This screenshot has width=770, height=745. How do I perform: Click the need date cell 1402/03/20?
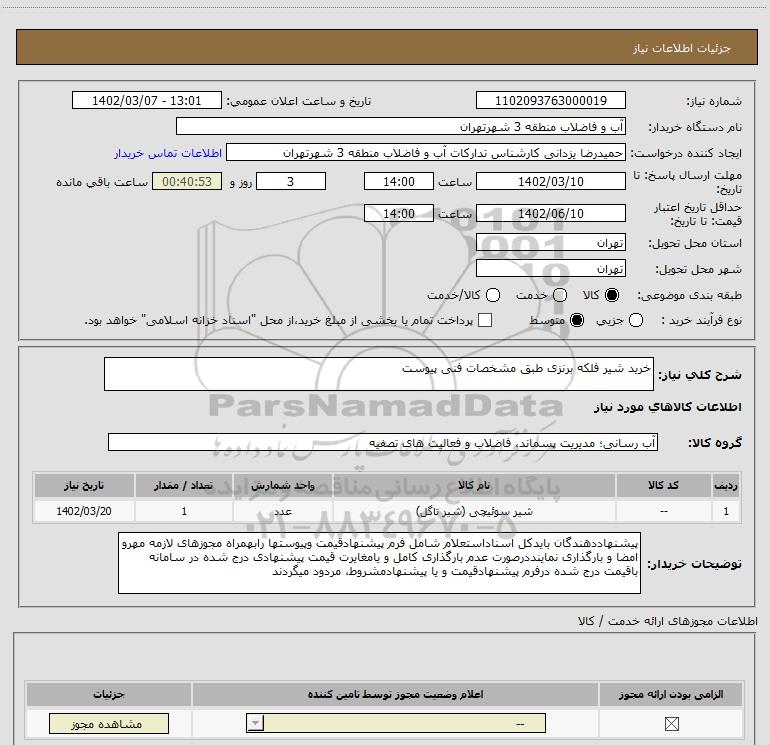(x=84, y=511)
